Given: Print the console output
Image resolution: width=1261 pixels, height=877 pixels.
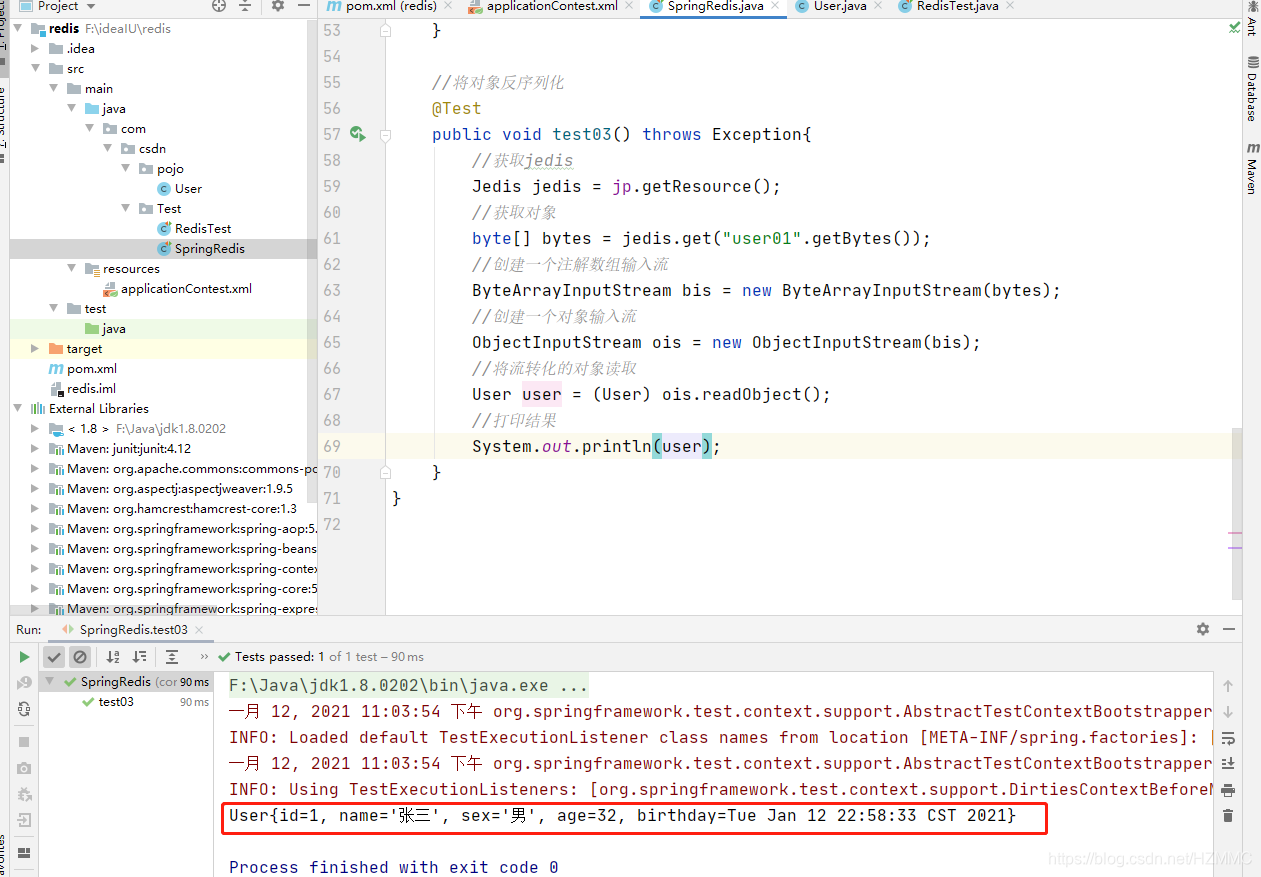Looking at the screenshot, I should [1228, 790].
